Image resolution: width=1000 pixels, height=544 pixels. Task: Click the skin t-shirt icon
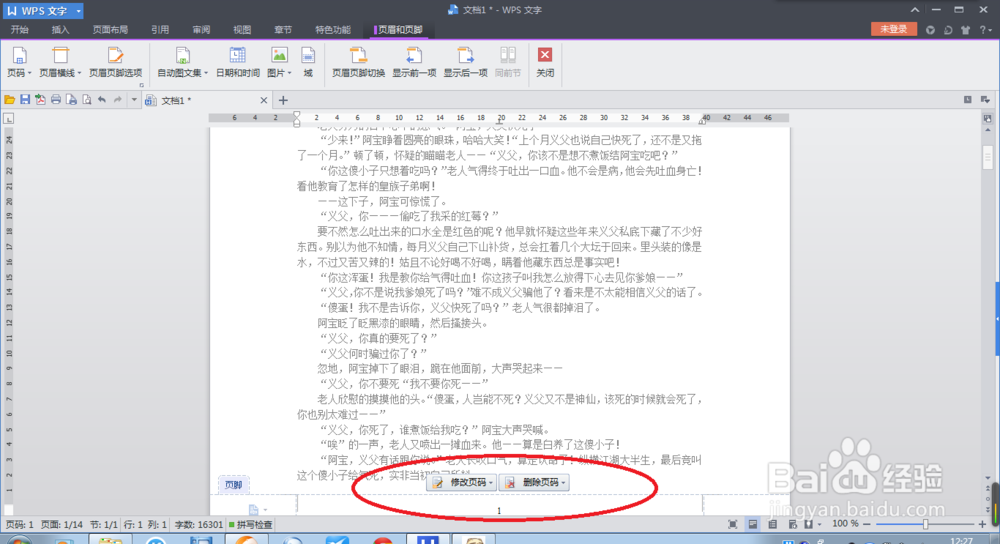point(966,30)
